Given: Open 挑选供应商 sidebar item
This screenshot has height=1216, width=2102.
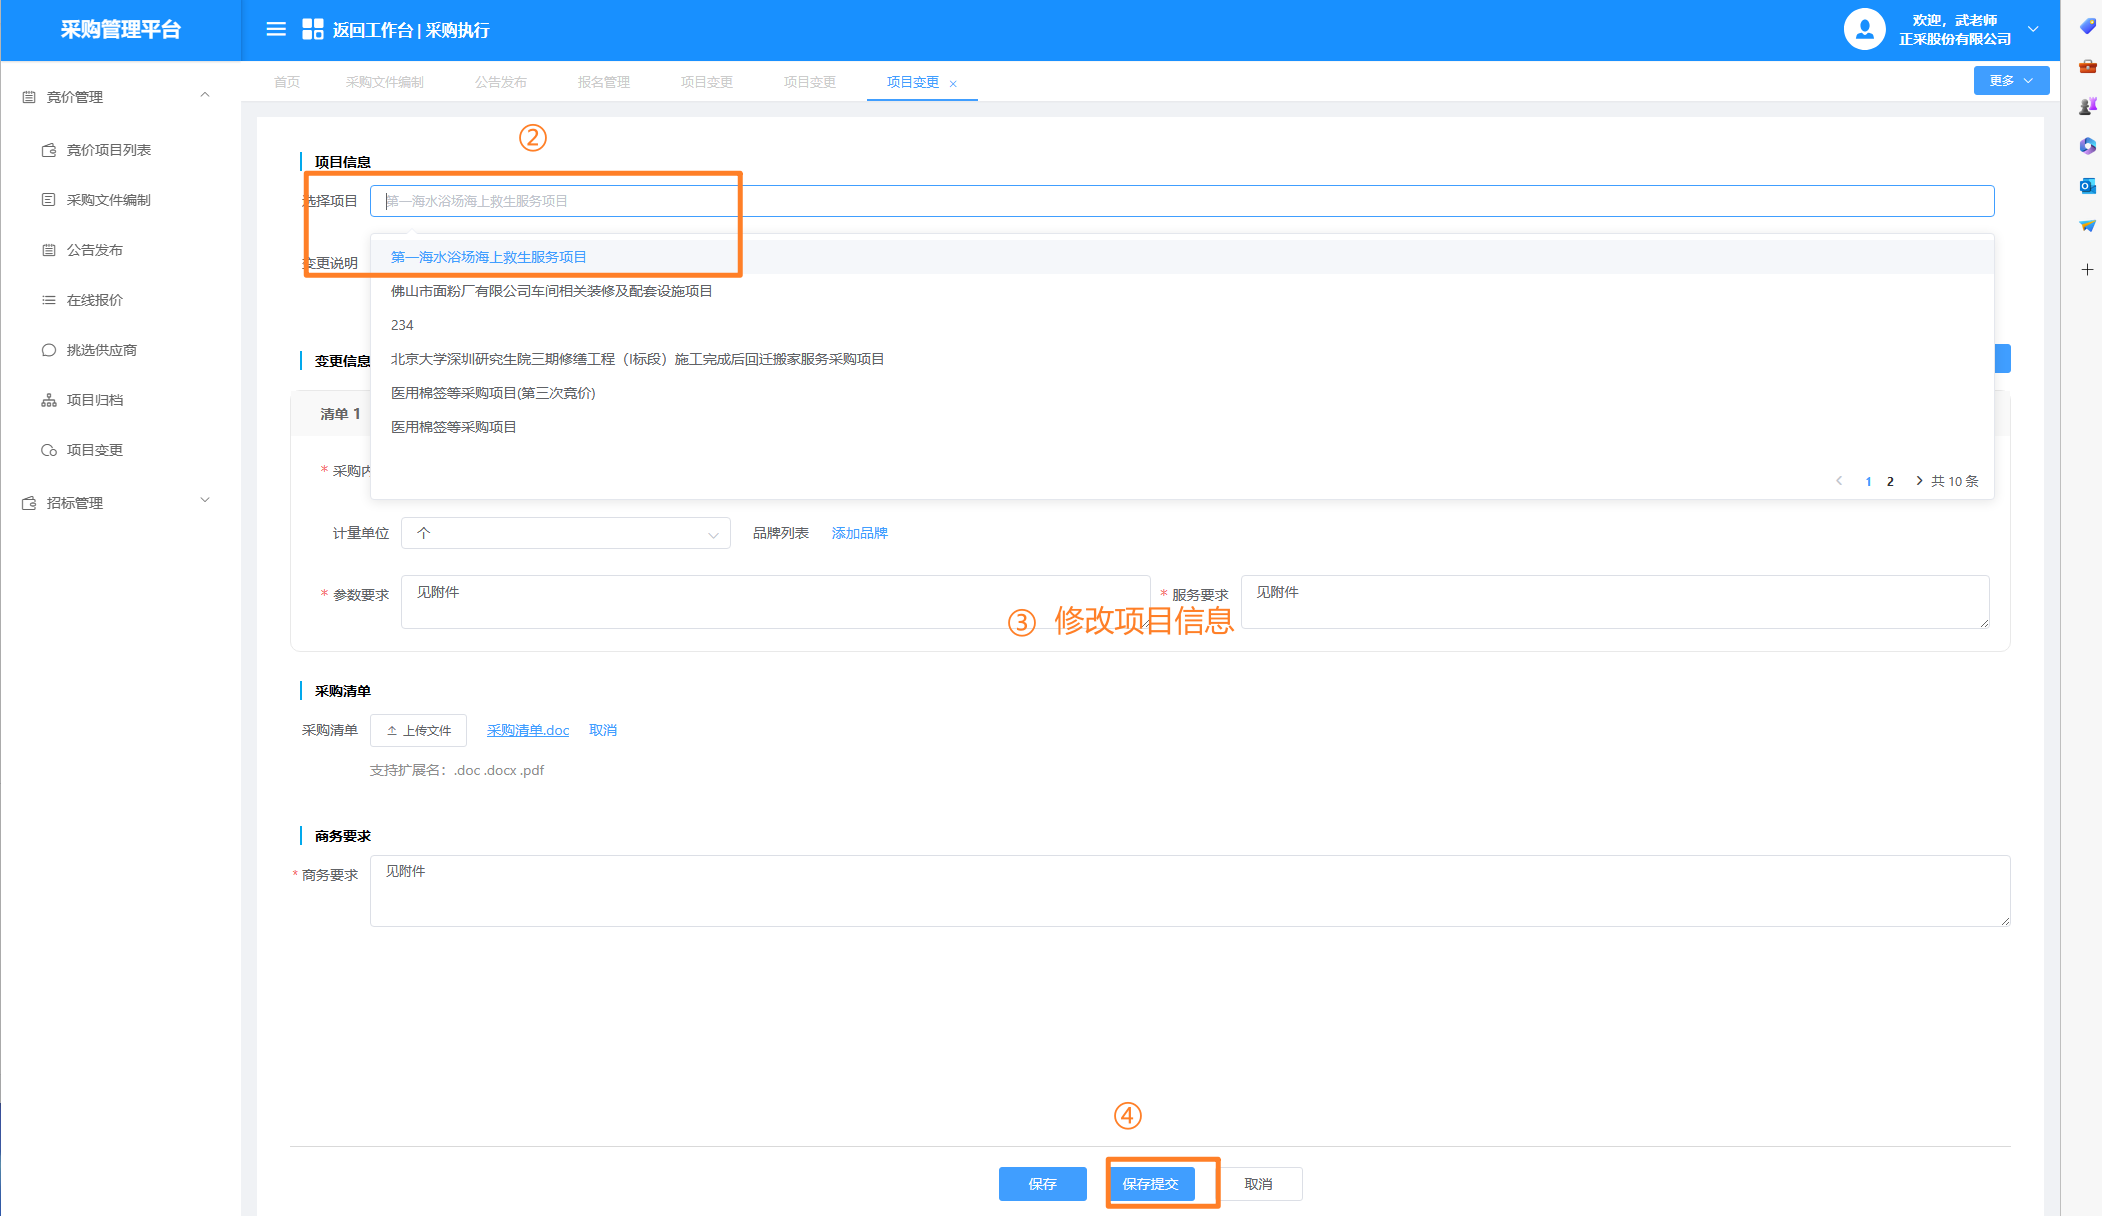Looking at the screenshot, I should click(101, 350).
